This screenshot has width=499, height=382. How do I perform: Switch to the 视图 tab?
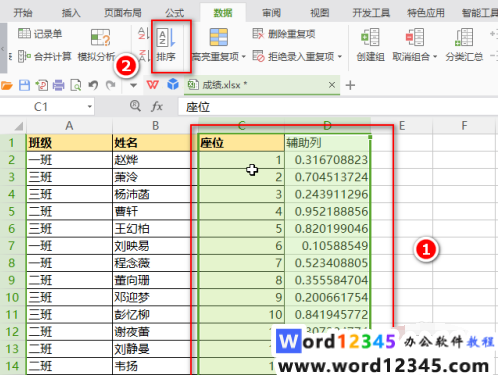coord(319,13)
